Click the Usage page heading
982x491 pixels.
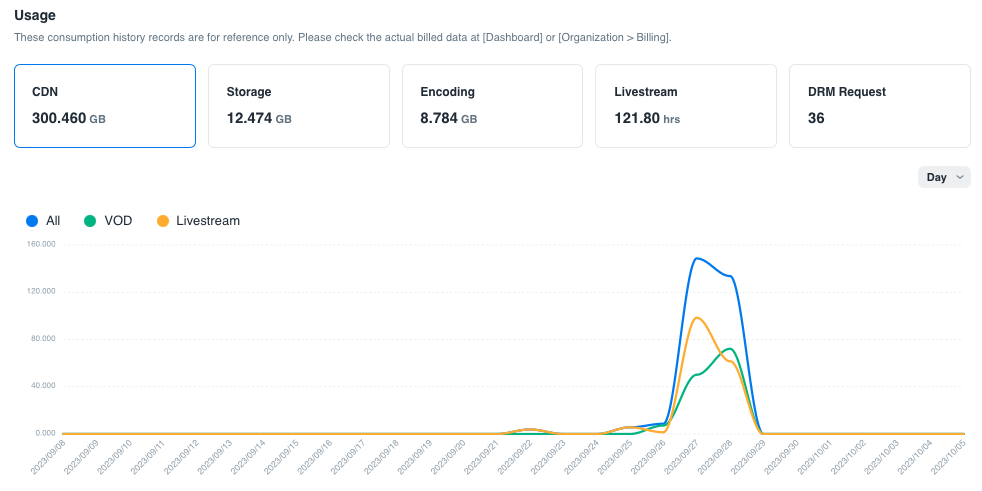click(x=35, y=15)
